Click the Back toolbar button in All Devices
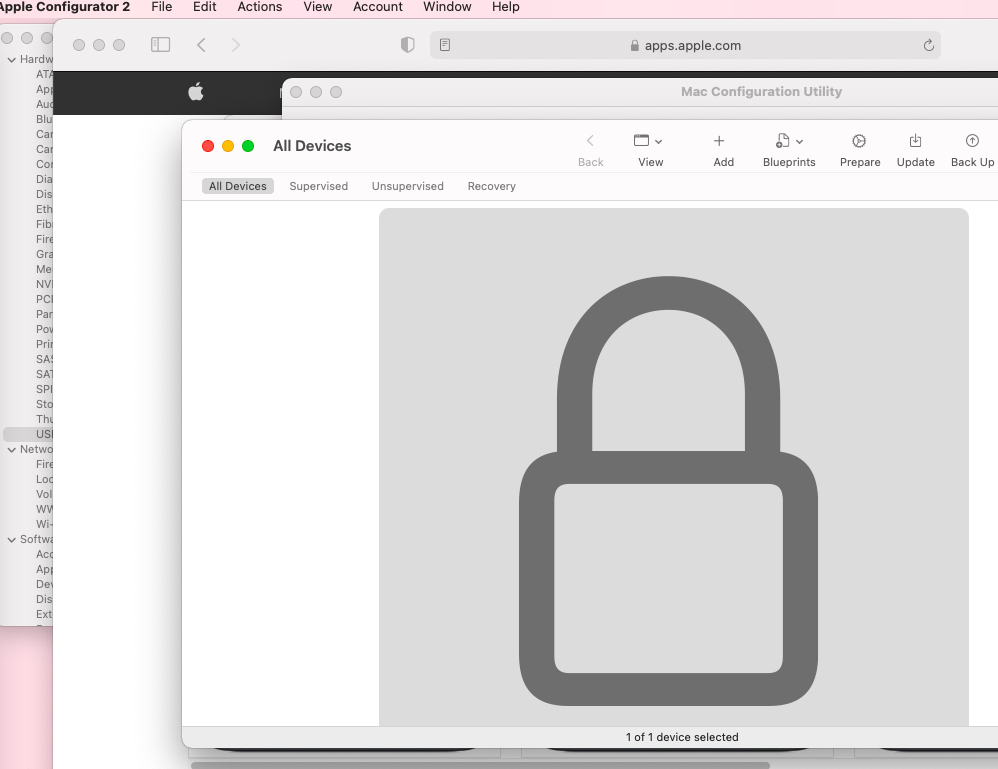Image resolution: width=998 pixels, height=769 pixels. click(x=590, y=150)
